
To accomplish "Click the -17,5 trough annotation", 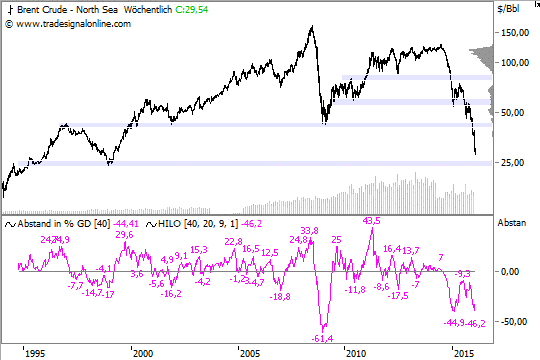I will [x=398, y=296].
